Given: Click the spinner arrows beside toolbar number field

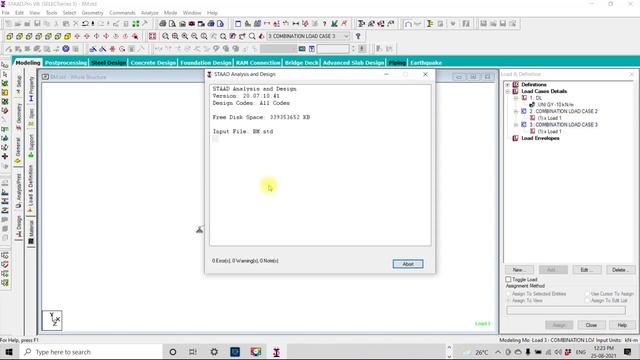Looking at the screenshot, I should click(353, 49).
